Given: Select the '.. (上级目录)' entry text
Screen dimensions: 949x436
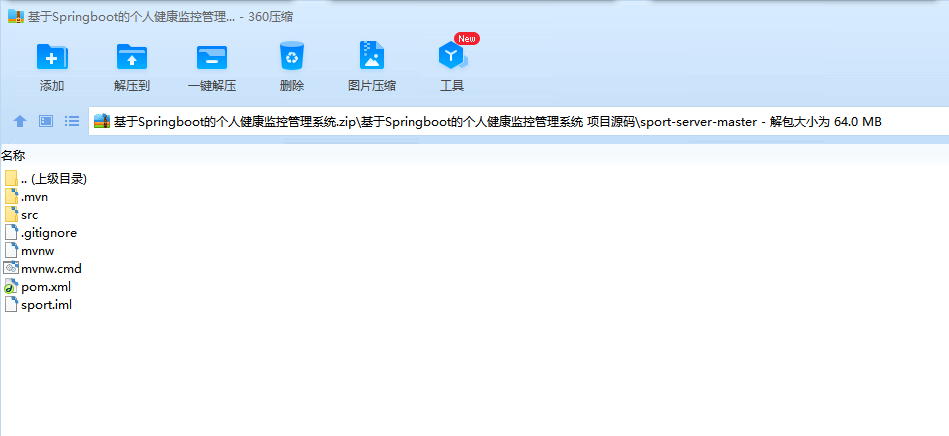Looking at the screenshot, I should click(54, 179).
